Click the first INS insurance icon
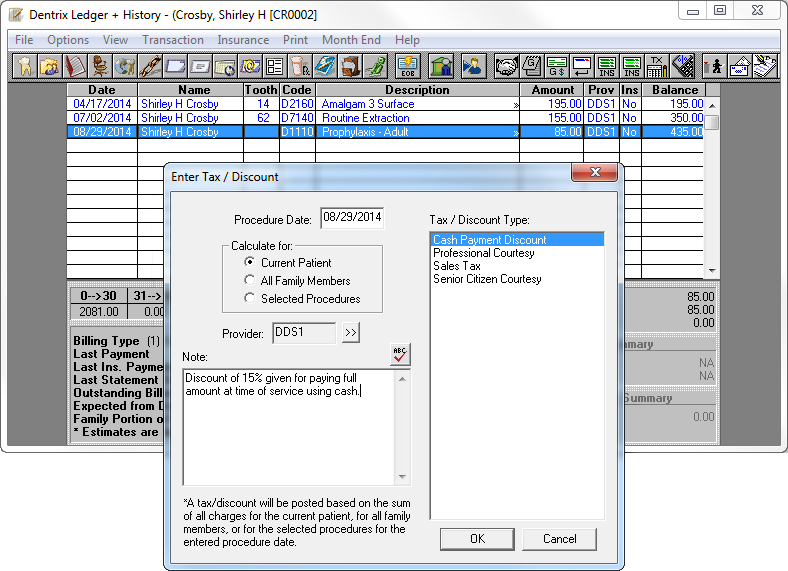 point(607,66)
